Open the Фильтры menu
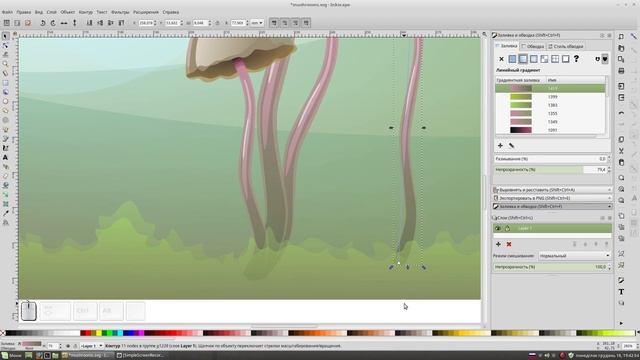Viewport: 640px width, 360px height. click(120, 12)
